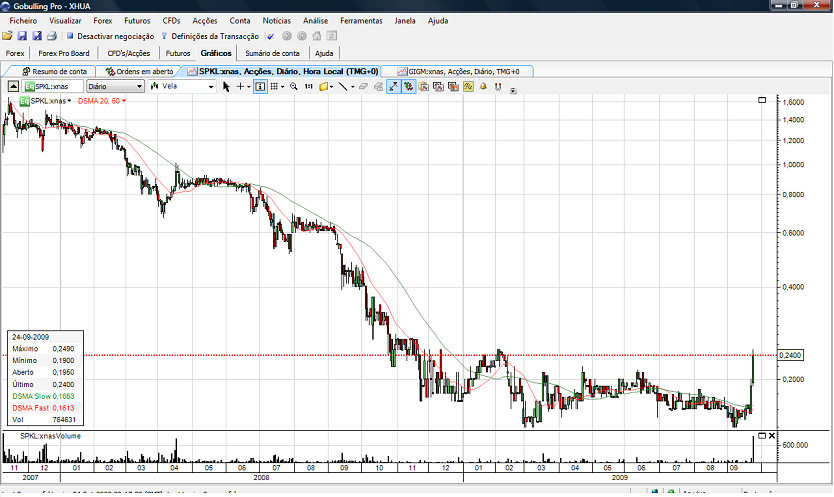Switch to the GIGM:xnas chart tab

point(458,71)
